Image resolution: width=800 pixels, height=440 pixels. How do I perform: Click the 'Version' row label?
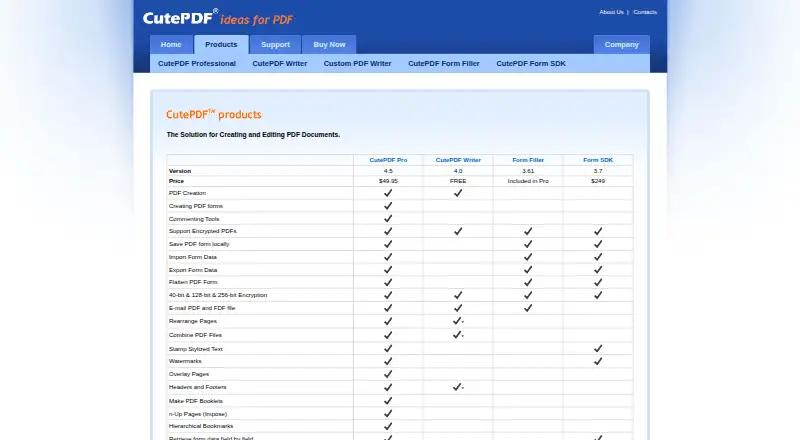tap(180, 171)
